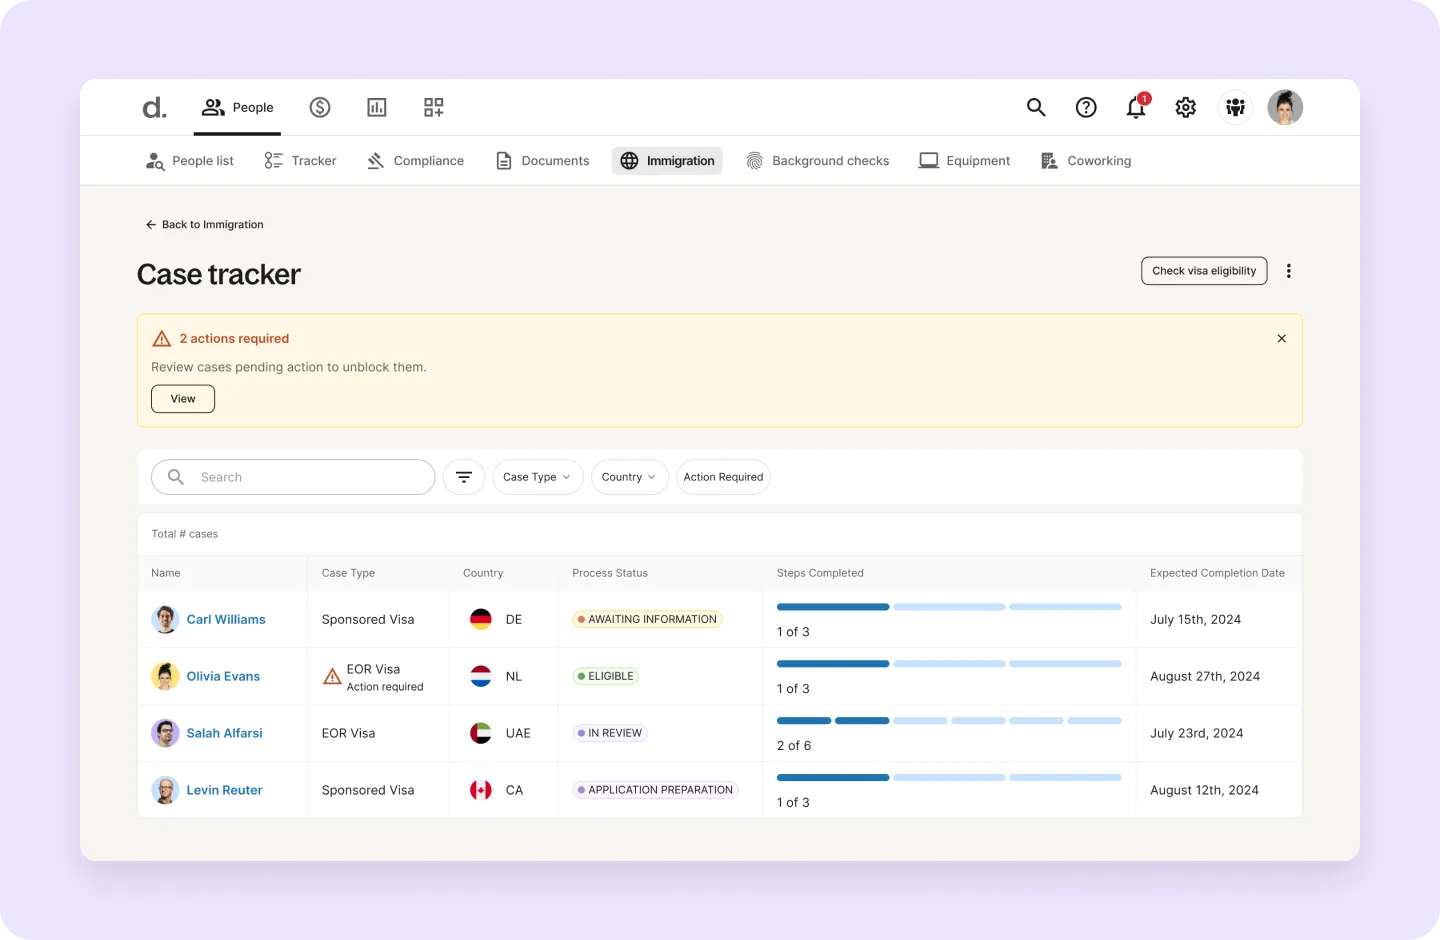Viewport: 1440px width, 940px height.
Task: Open the three-dot more options menu
Action: click(x=1289, y=271)
